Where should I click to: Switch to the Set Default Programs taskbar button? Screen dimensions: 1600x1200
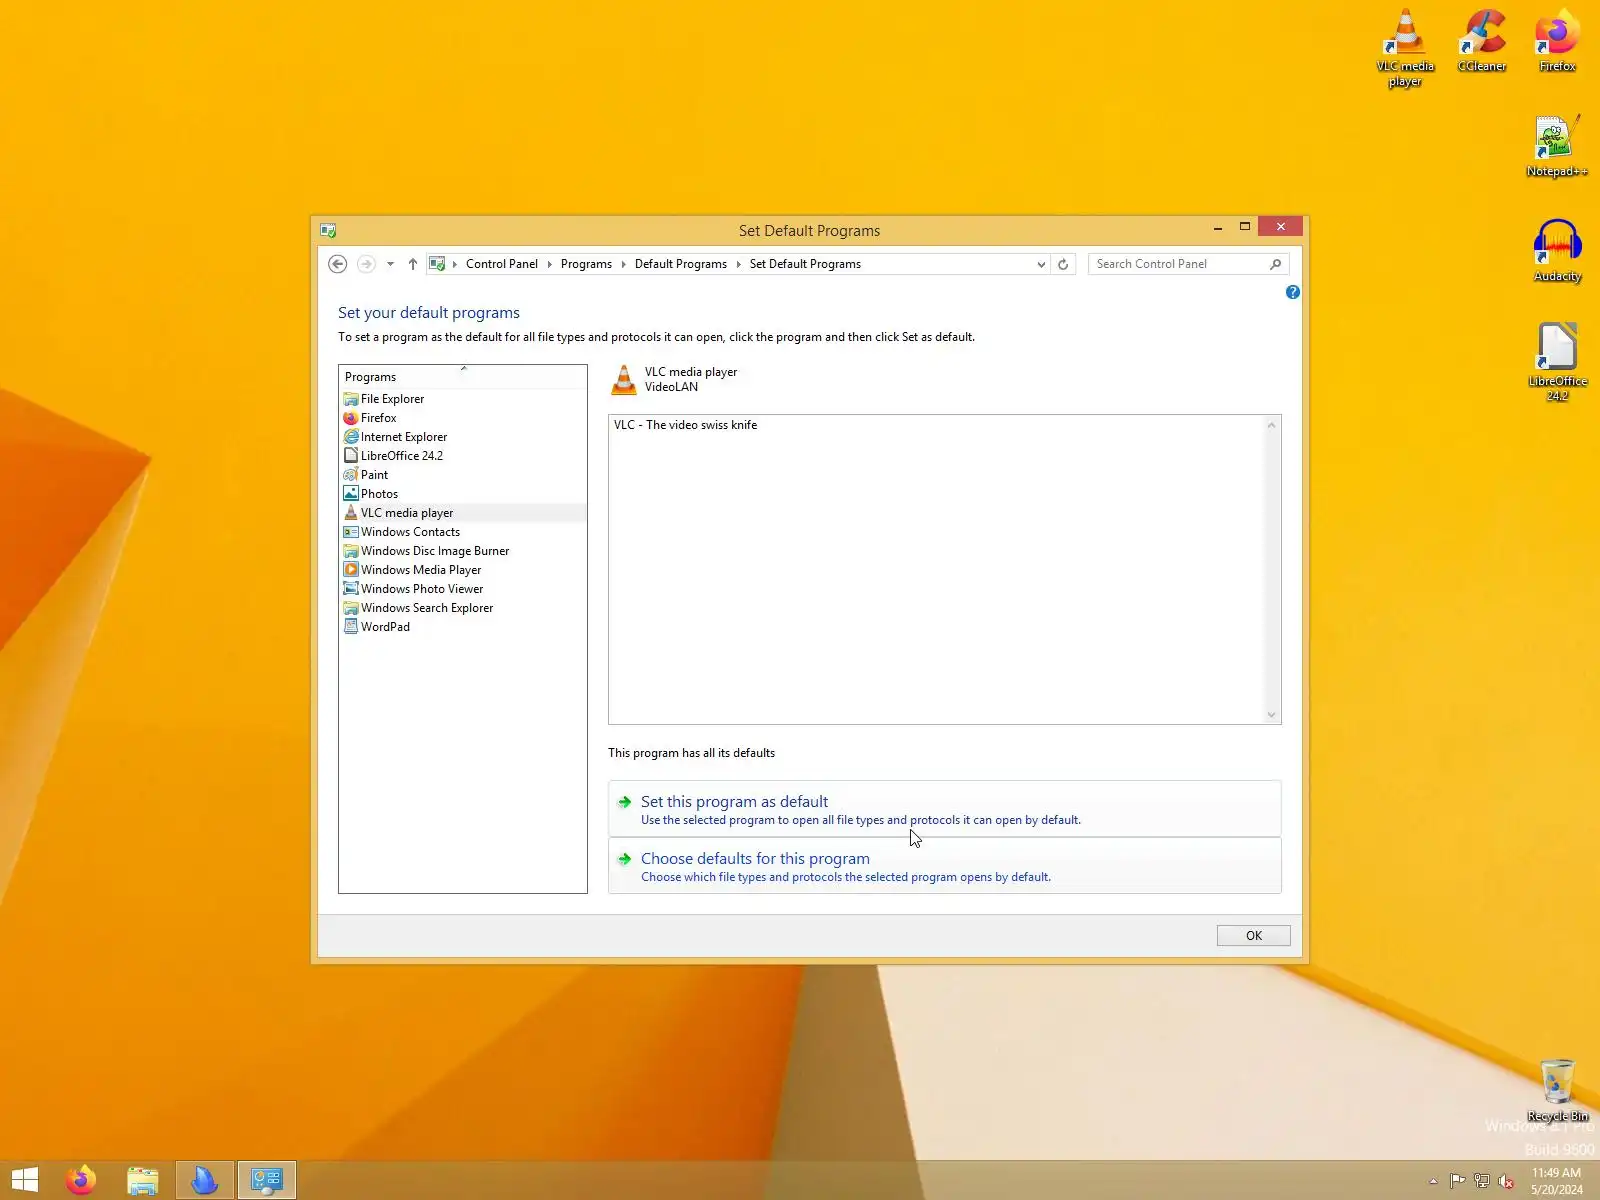click(267, 1180)
